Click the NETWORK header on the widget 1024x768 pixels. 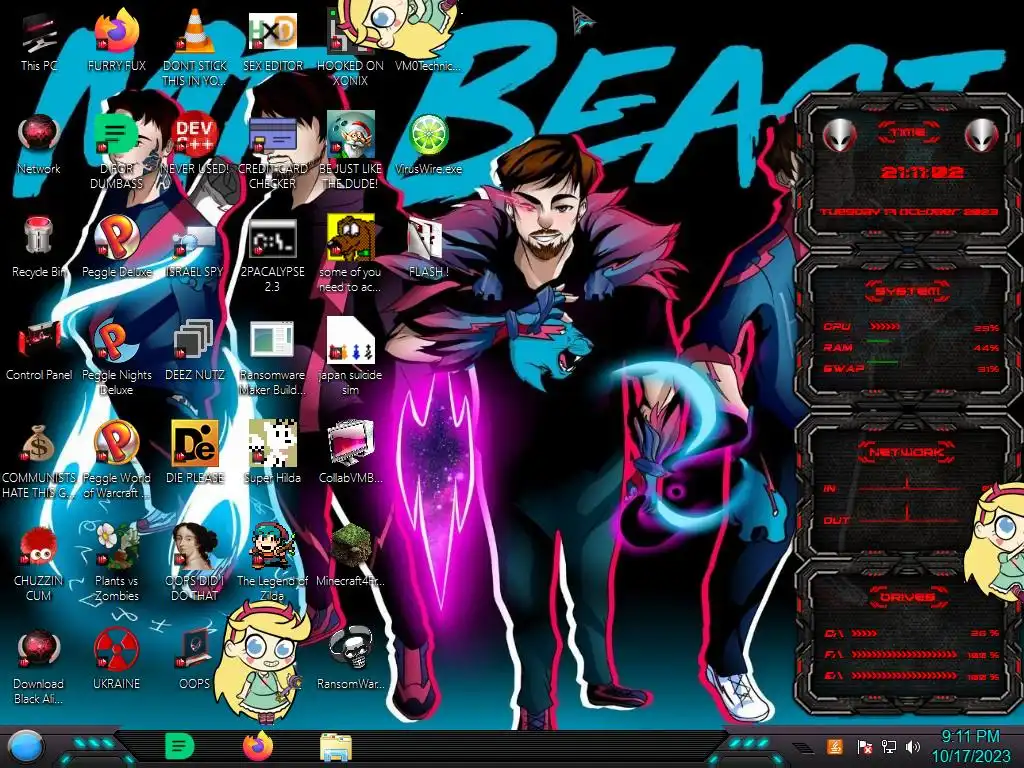906,452
